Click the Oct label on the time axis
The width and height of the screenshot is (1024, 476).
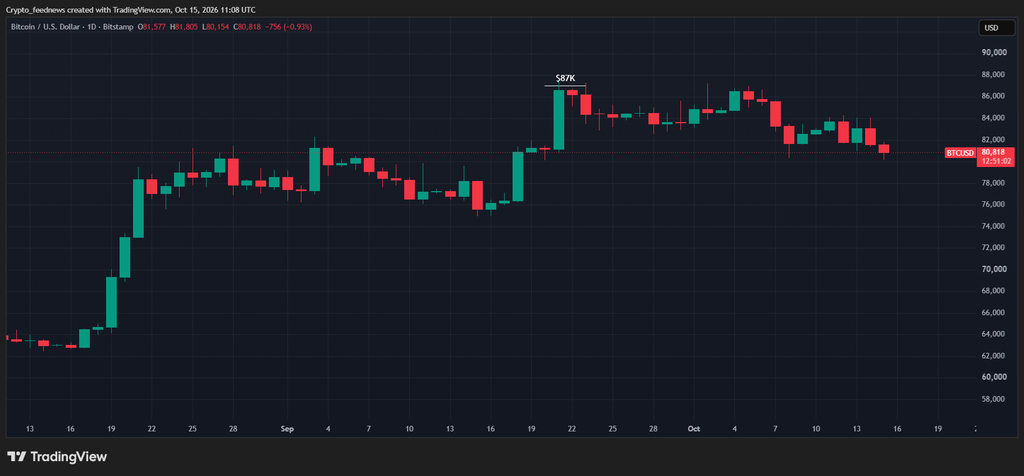[694, 429]
